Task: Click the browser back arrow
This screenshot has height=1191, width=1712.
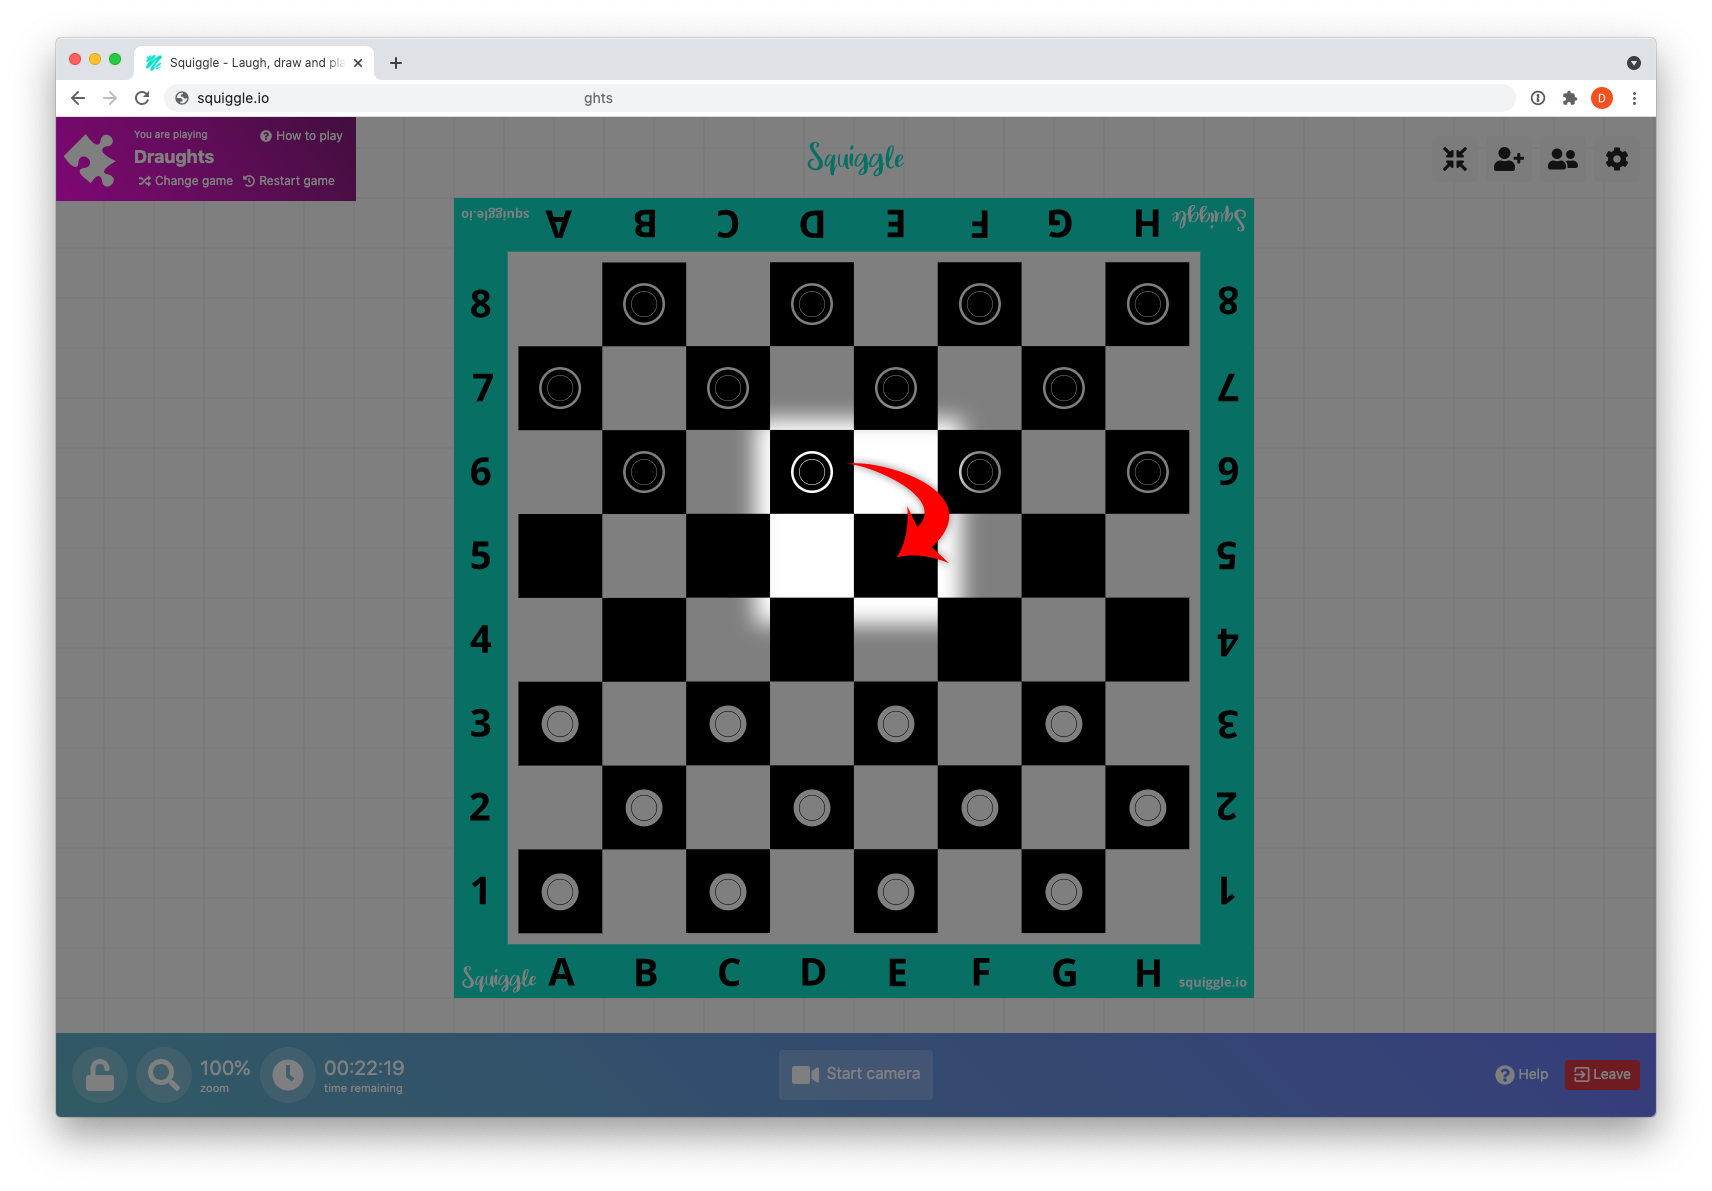Action: coord(78,98)
